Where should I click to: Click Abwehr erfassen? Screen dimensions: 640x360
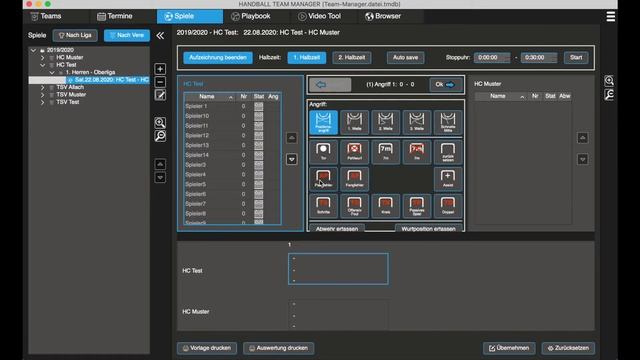click(337, 229)
